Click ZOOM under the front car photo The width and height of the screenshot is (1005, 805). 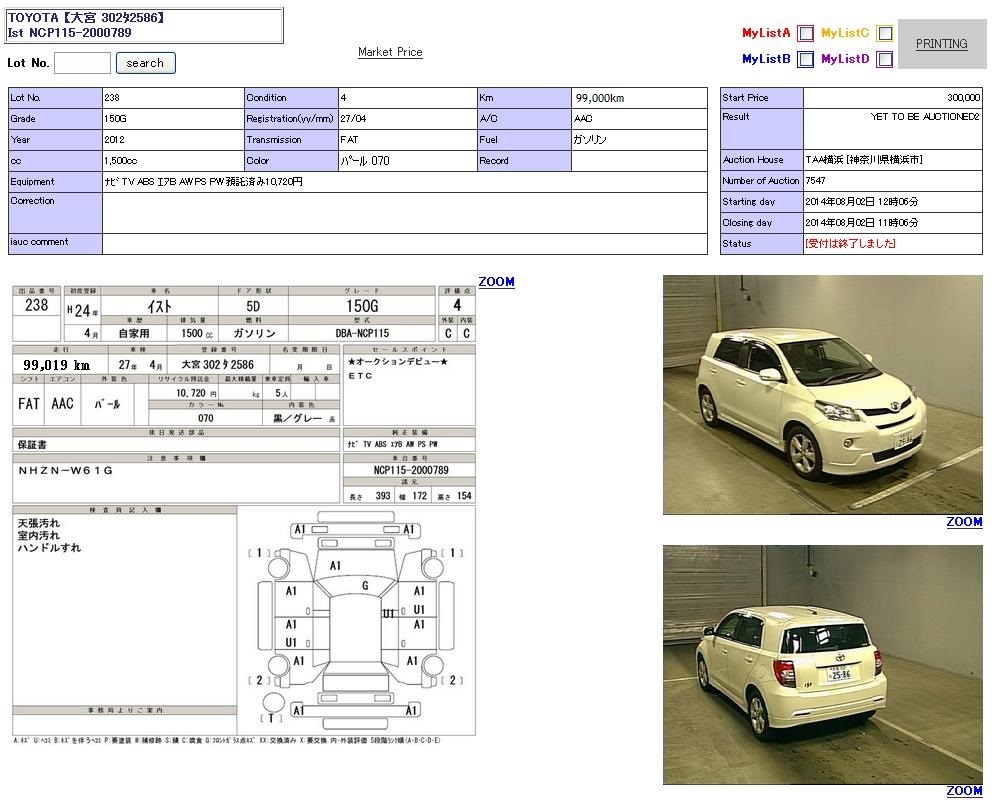pos(964,522)
